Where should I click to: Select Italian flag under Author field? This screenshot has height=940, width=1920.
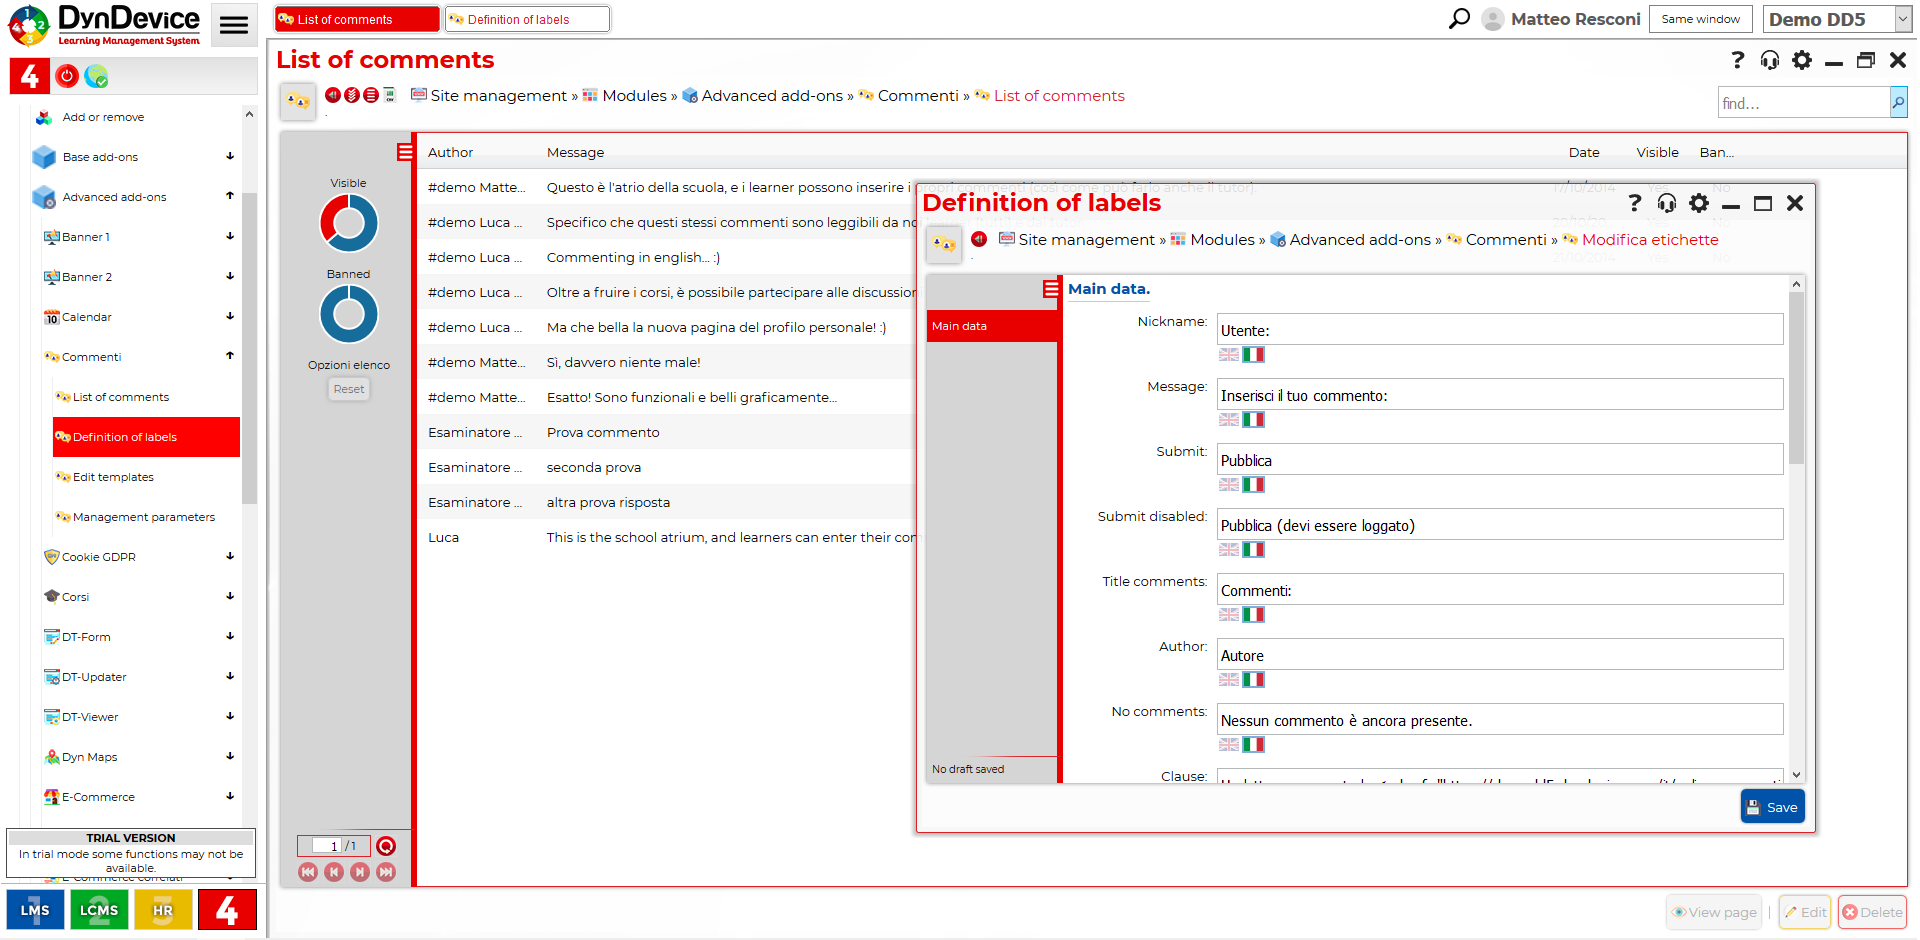click(x=1253, y=679)
